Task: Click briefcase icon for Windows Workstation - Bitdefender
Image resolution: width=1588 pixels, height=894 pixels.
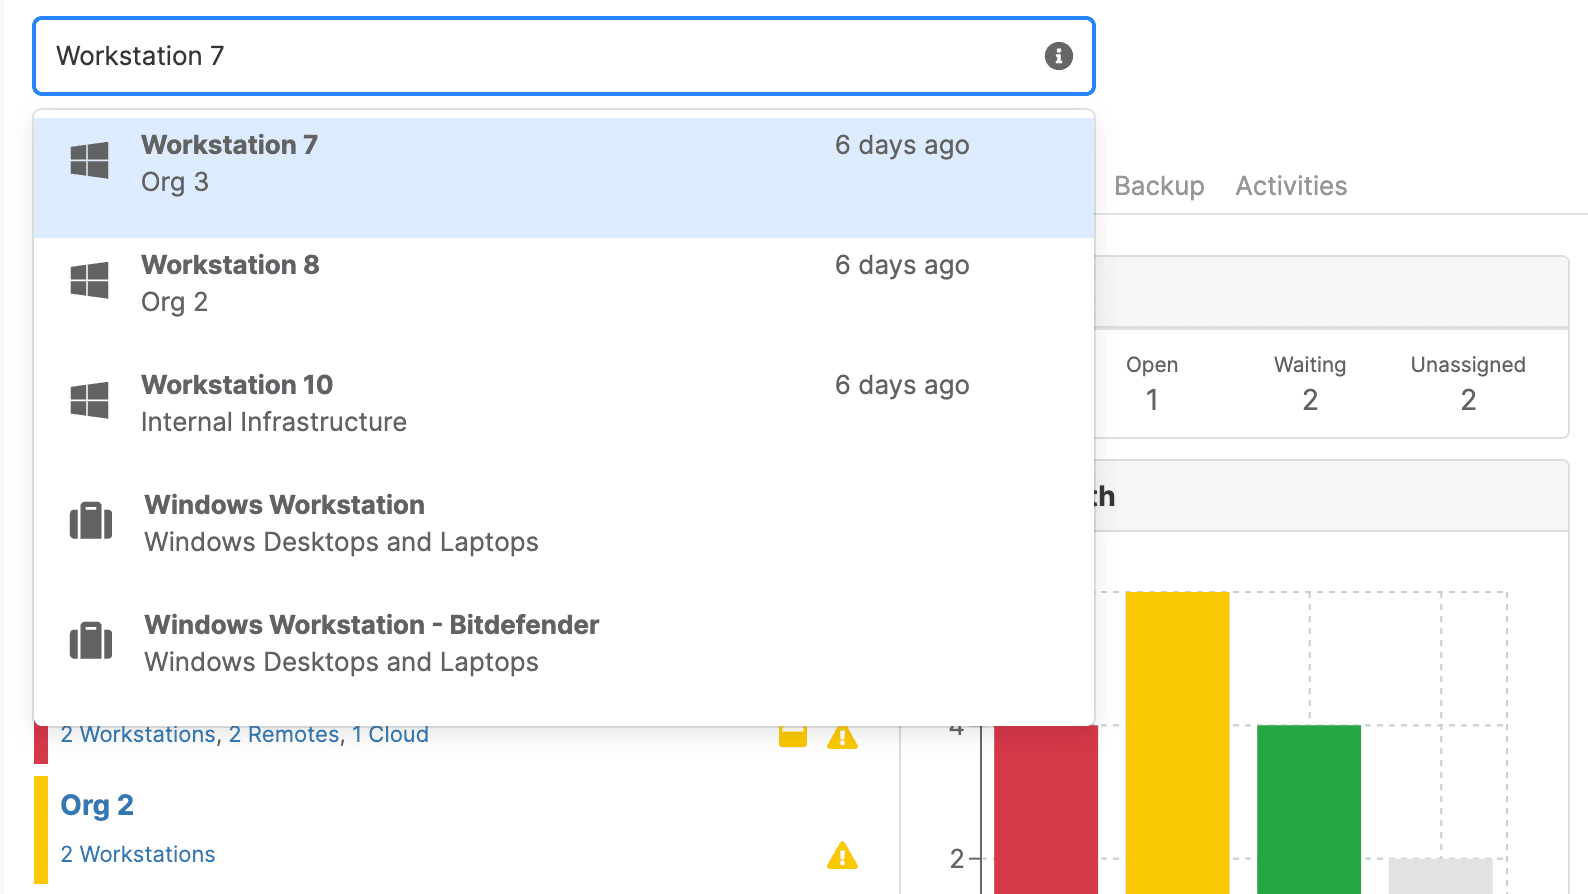Action: click(91, 641)
